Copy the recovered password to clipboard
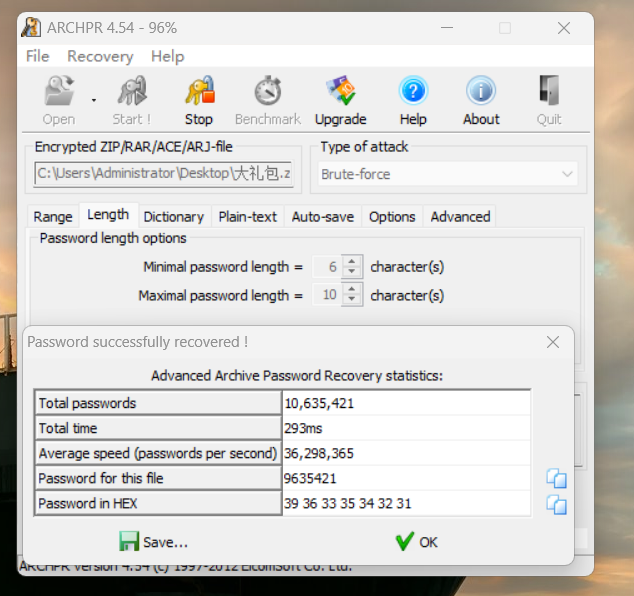 tap(556, 478)
